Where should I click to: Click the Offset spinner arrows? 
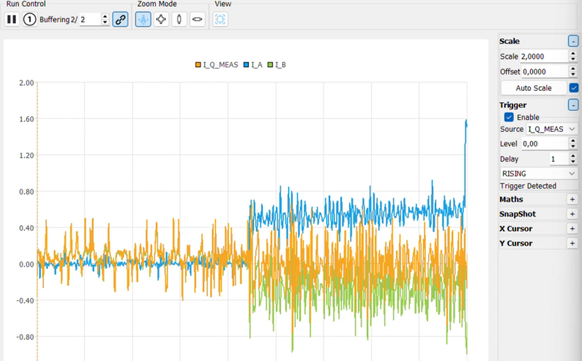pos(573,72)
